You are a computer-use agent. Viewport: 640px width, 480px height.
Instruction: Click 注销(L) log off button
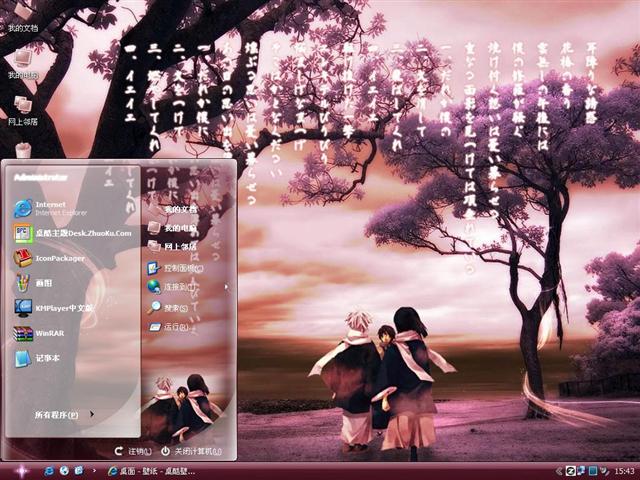133,451
